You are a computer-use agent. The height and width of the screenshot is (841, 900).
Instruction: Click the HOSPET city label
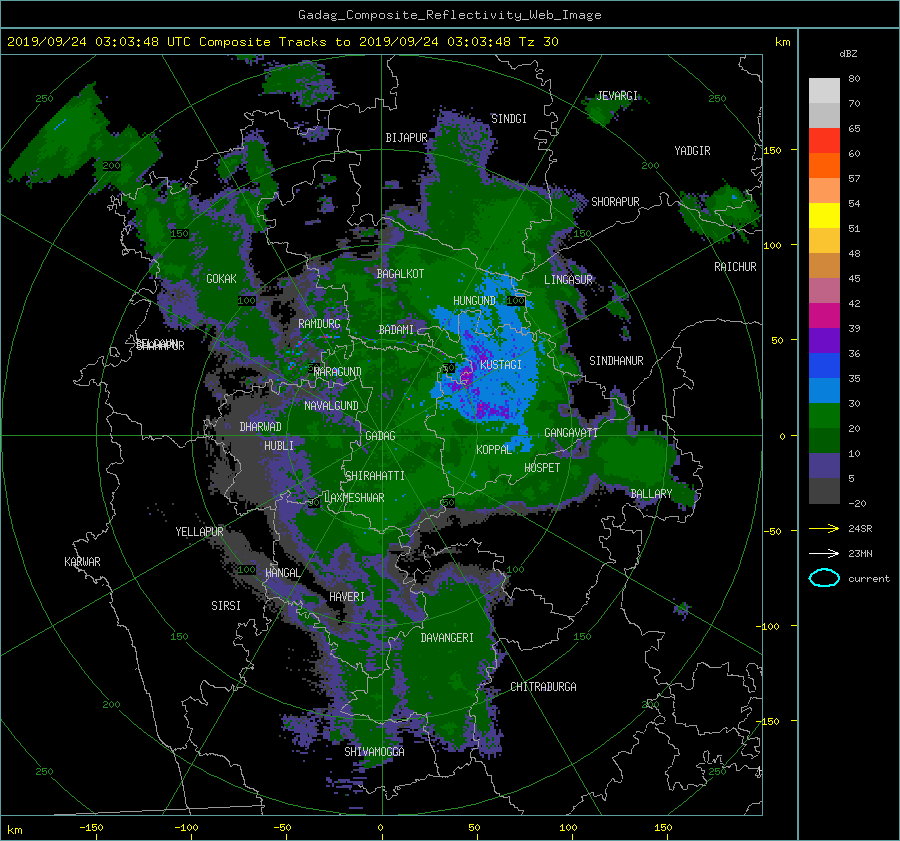pyautogui.click(x=542, y=468)
